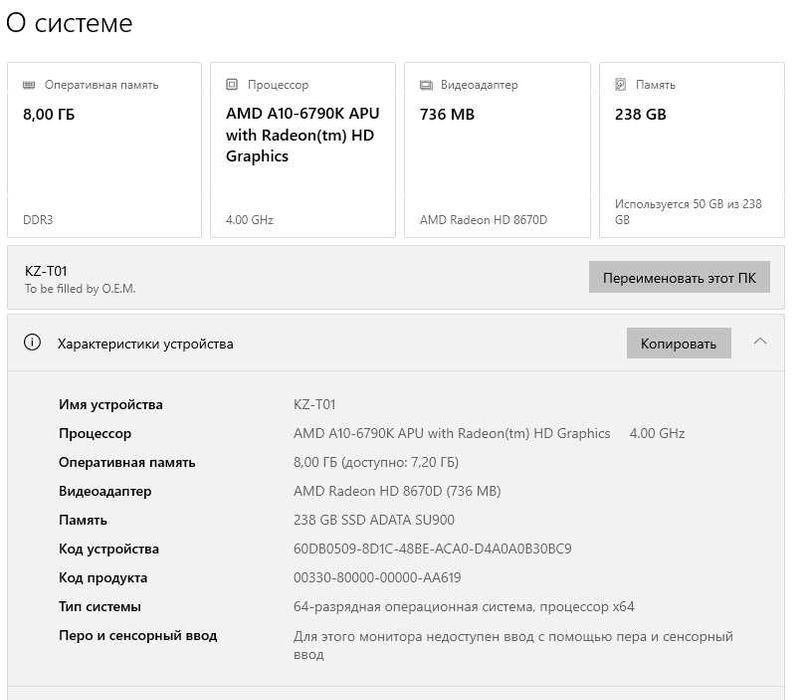806x700 pixels.
Task: Select the 64-разрядная операционная система value
Action: pyautogui.click(x=464, y=606)
